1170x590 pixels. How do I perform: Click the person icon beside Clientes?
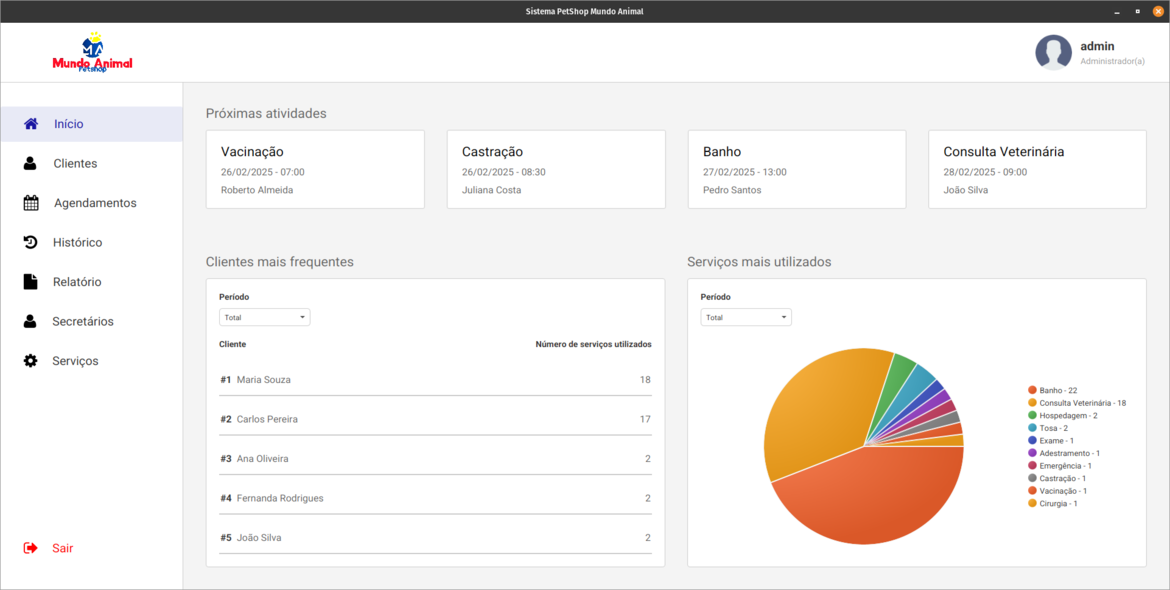click(x=30, y=163)
